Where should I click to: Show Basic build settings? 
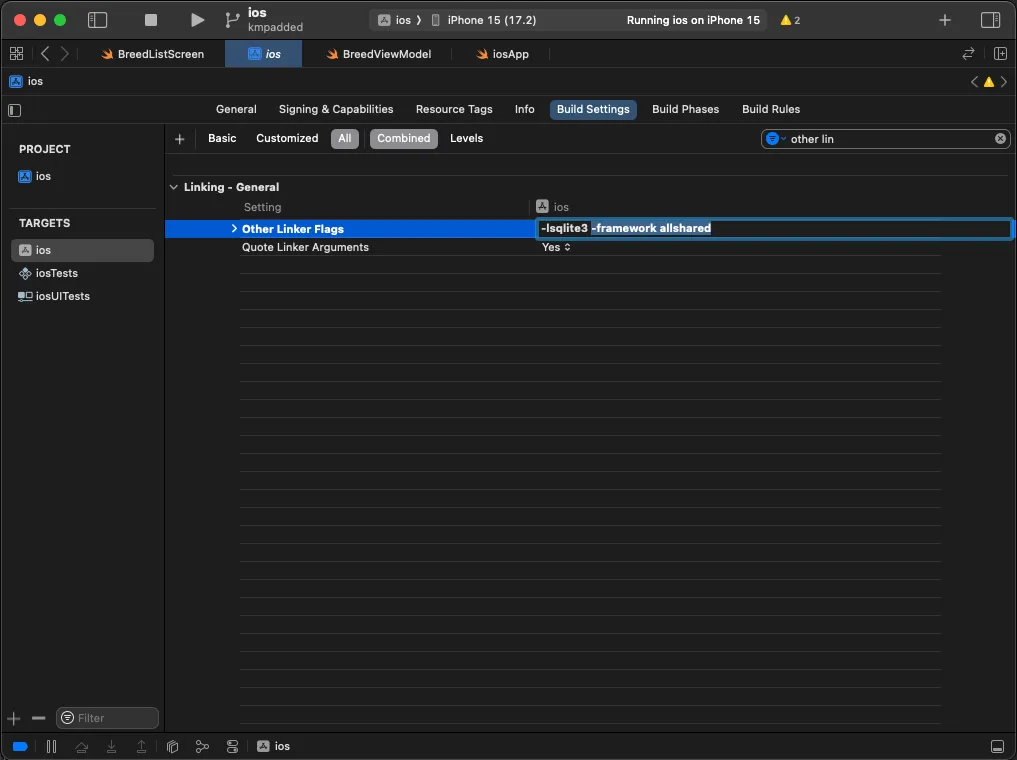[x=222, y=138]
